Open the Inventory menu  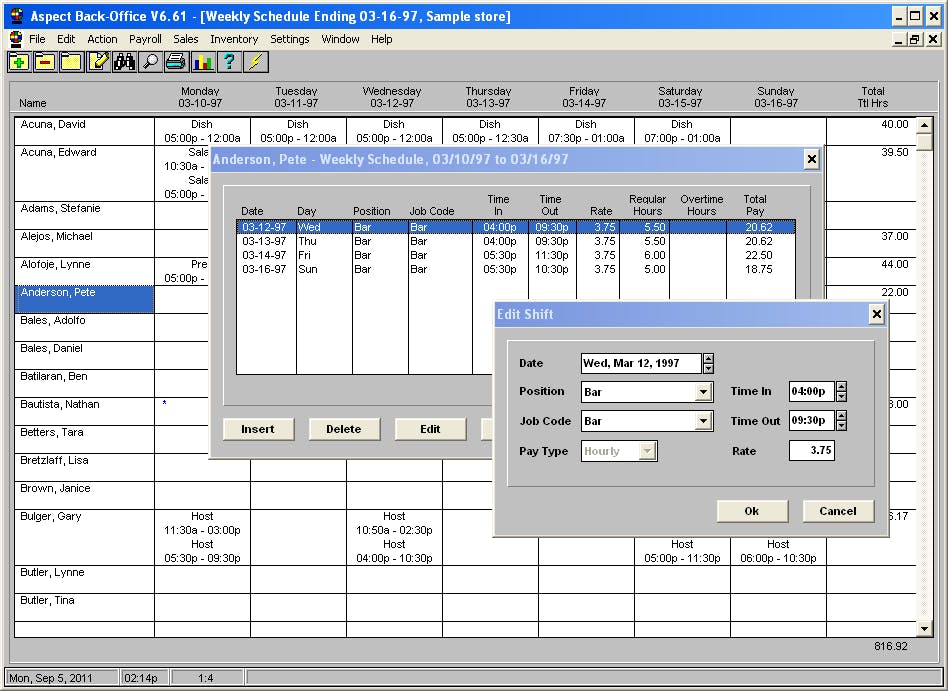234,39
